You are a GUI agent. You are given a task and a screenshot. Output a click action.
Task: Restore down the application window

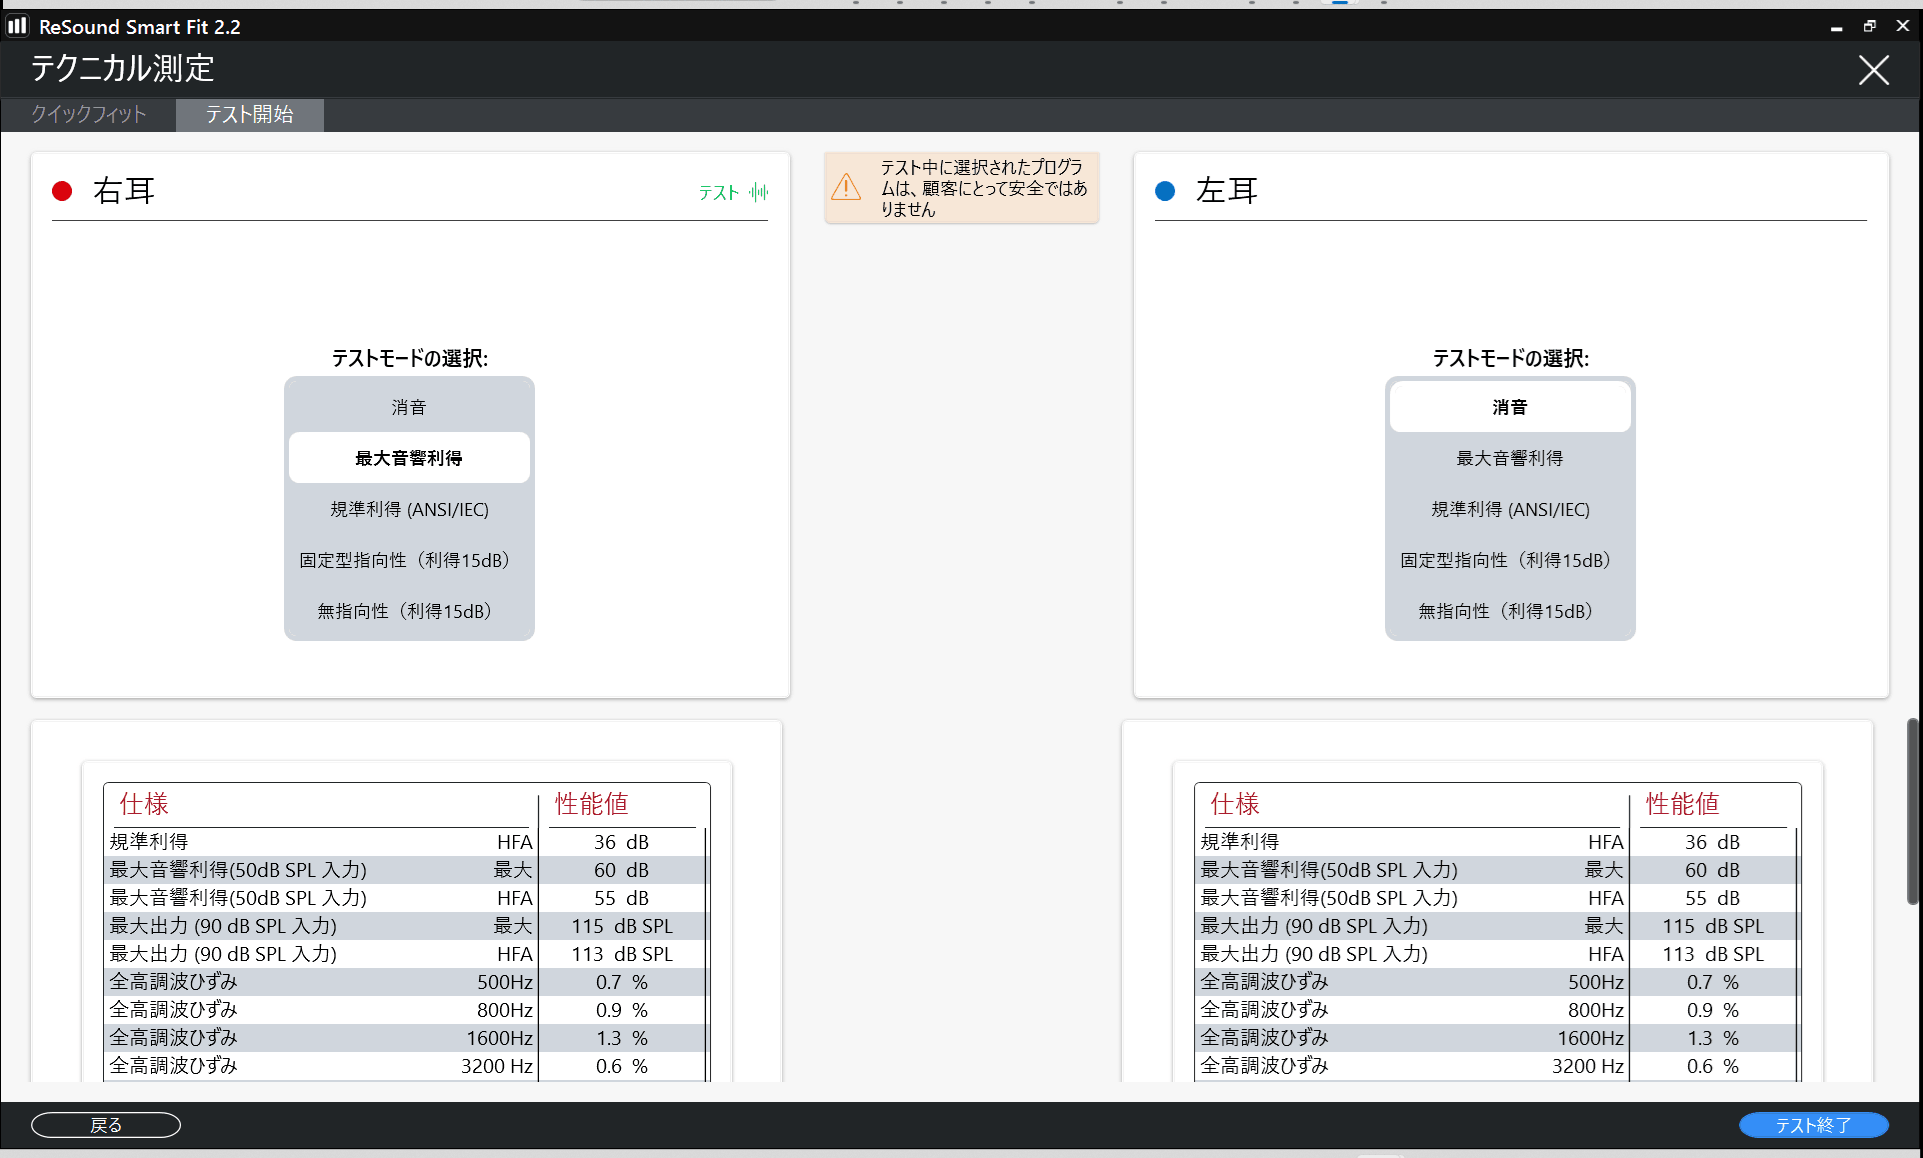[1869, 26]
